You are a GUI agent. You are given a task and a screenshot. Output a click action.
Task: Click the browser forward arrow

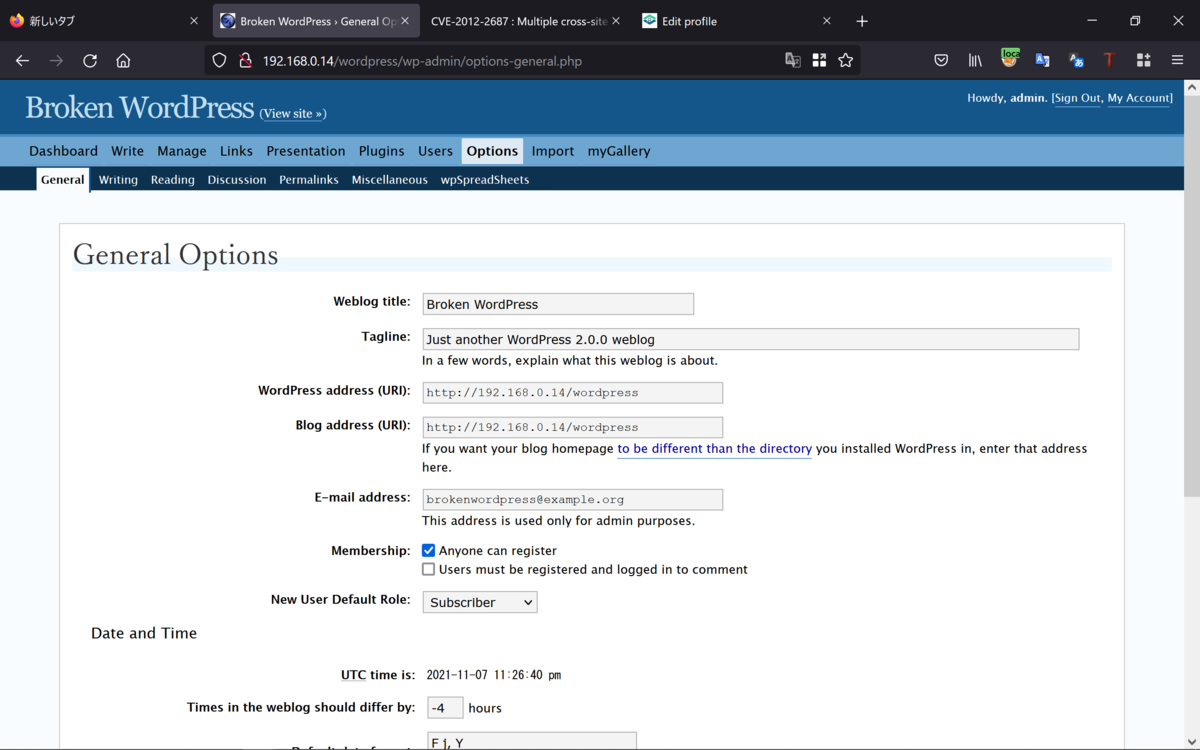(x=56, y=61)
